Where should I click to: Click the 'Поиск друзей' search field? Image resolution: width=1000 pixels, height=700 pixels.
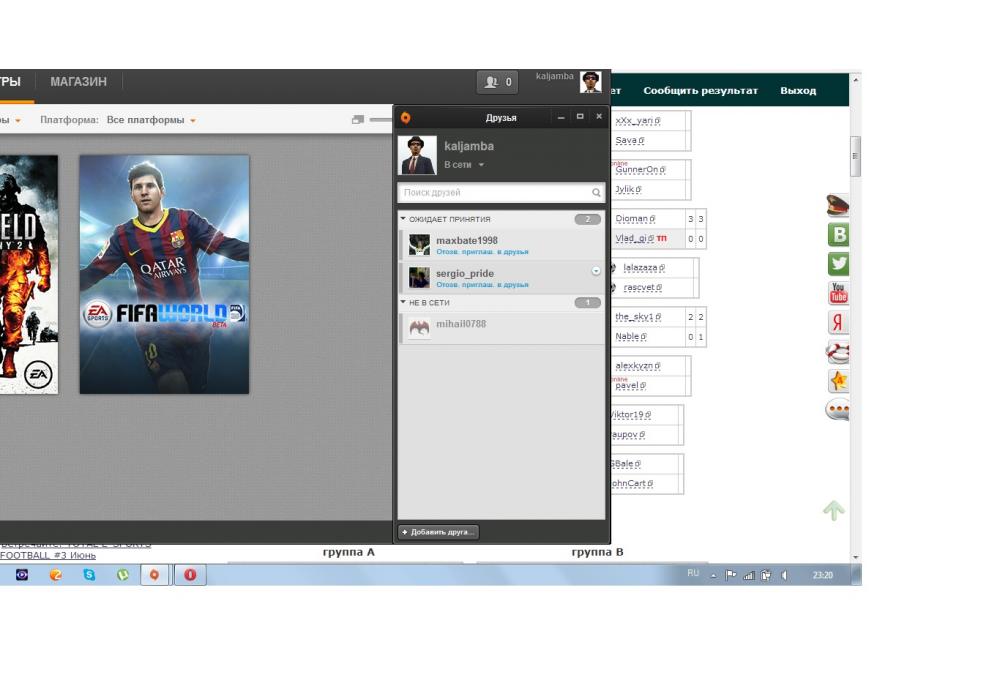click(x=495, y=192)
